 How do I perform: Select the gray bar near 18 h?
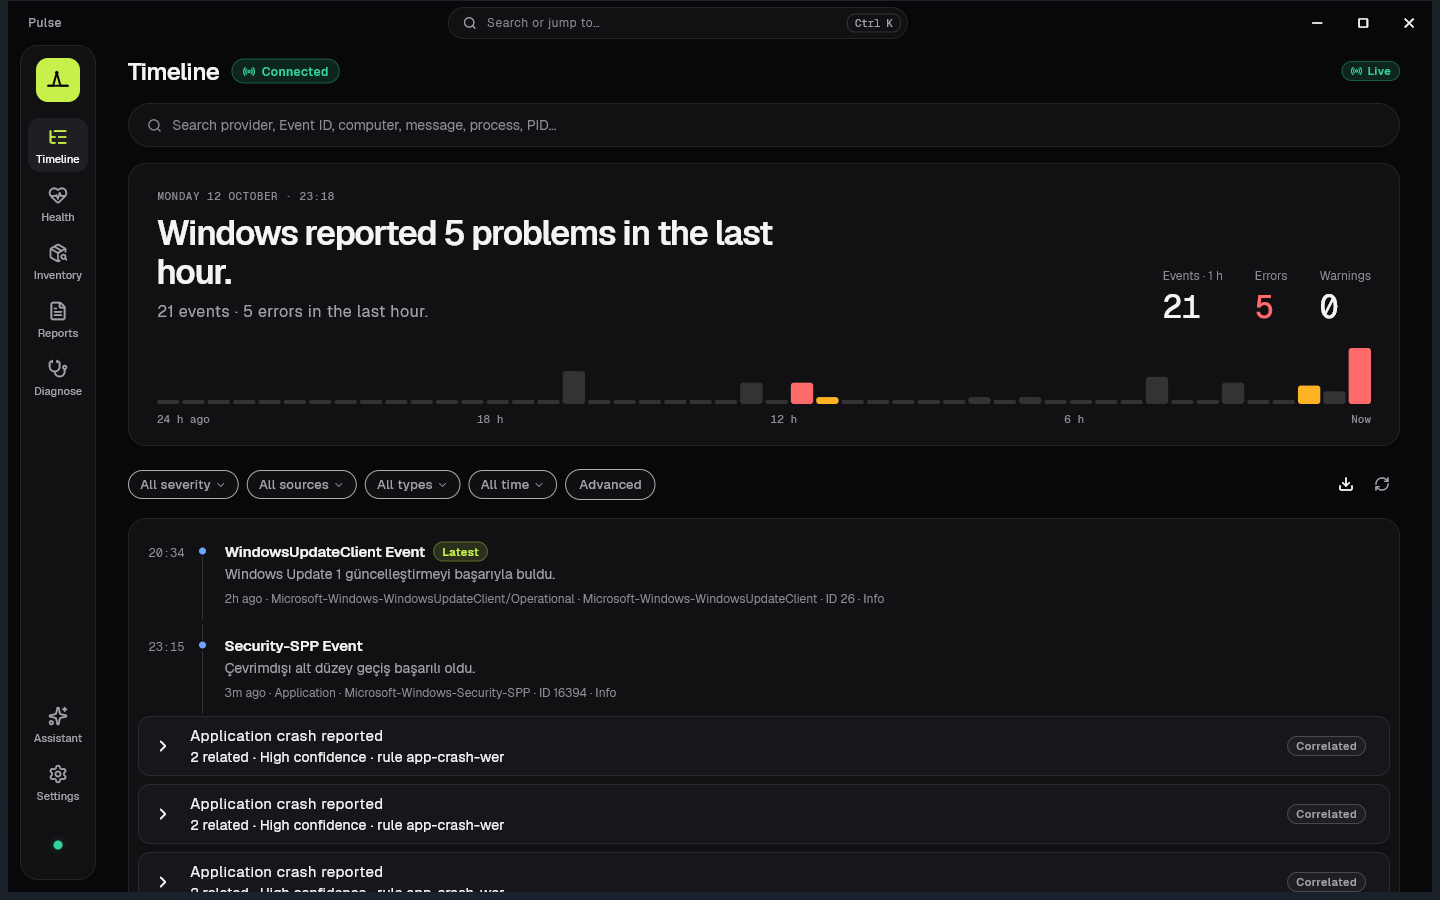[574, 388]
